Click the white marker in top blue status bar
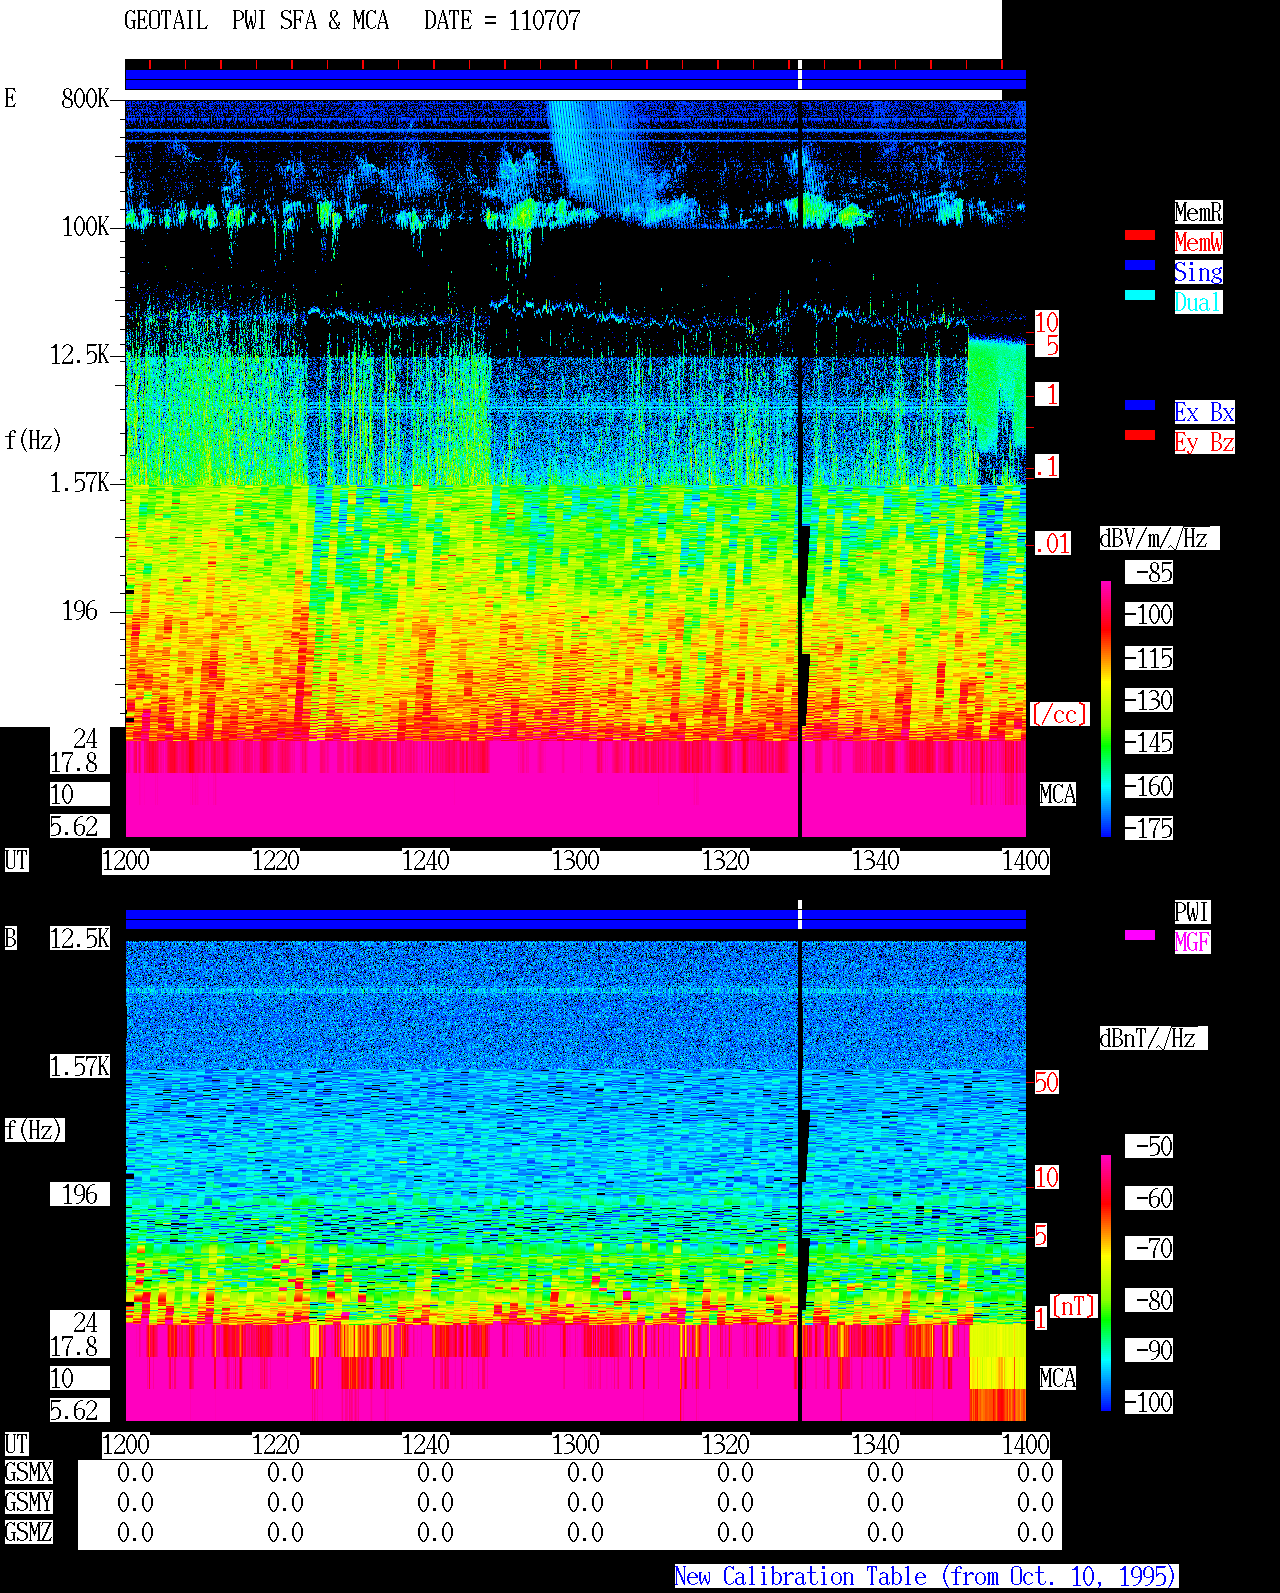Viewport: 1280px width, 1593px height. pyautogui.click(x=799, y=75)
